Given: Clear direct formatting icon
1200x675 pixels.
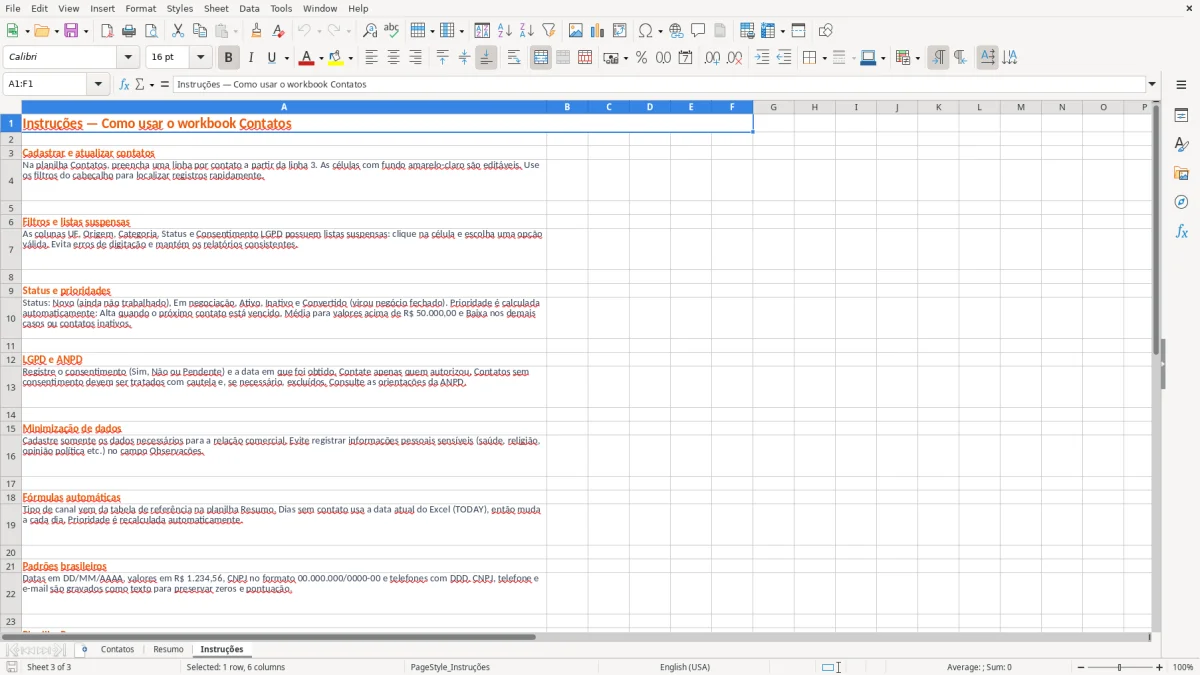Looking at the screenshot, I should (278, 31).
